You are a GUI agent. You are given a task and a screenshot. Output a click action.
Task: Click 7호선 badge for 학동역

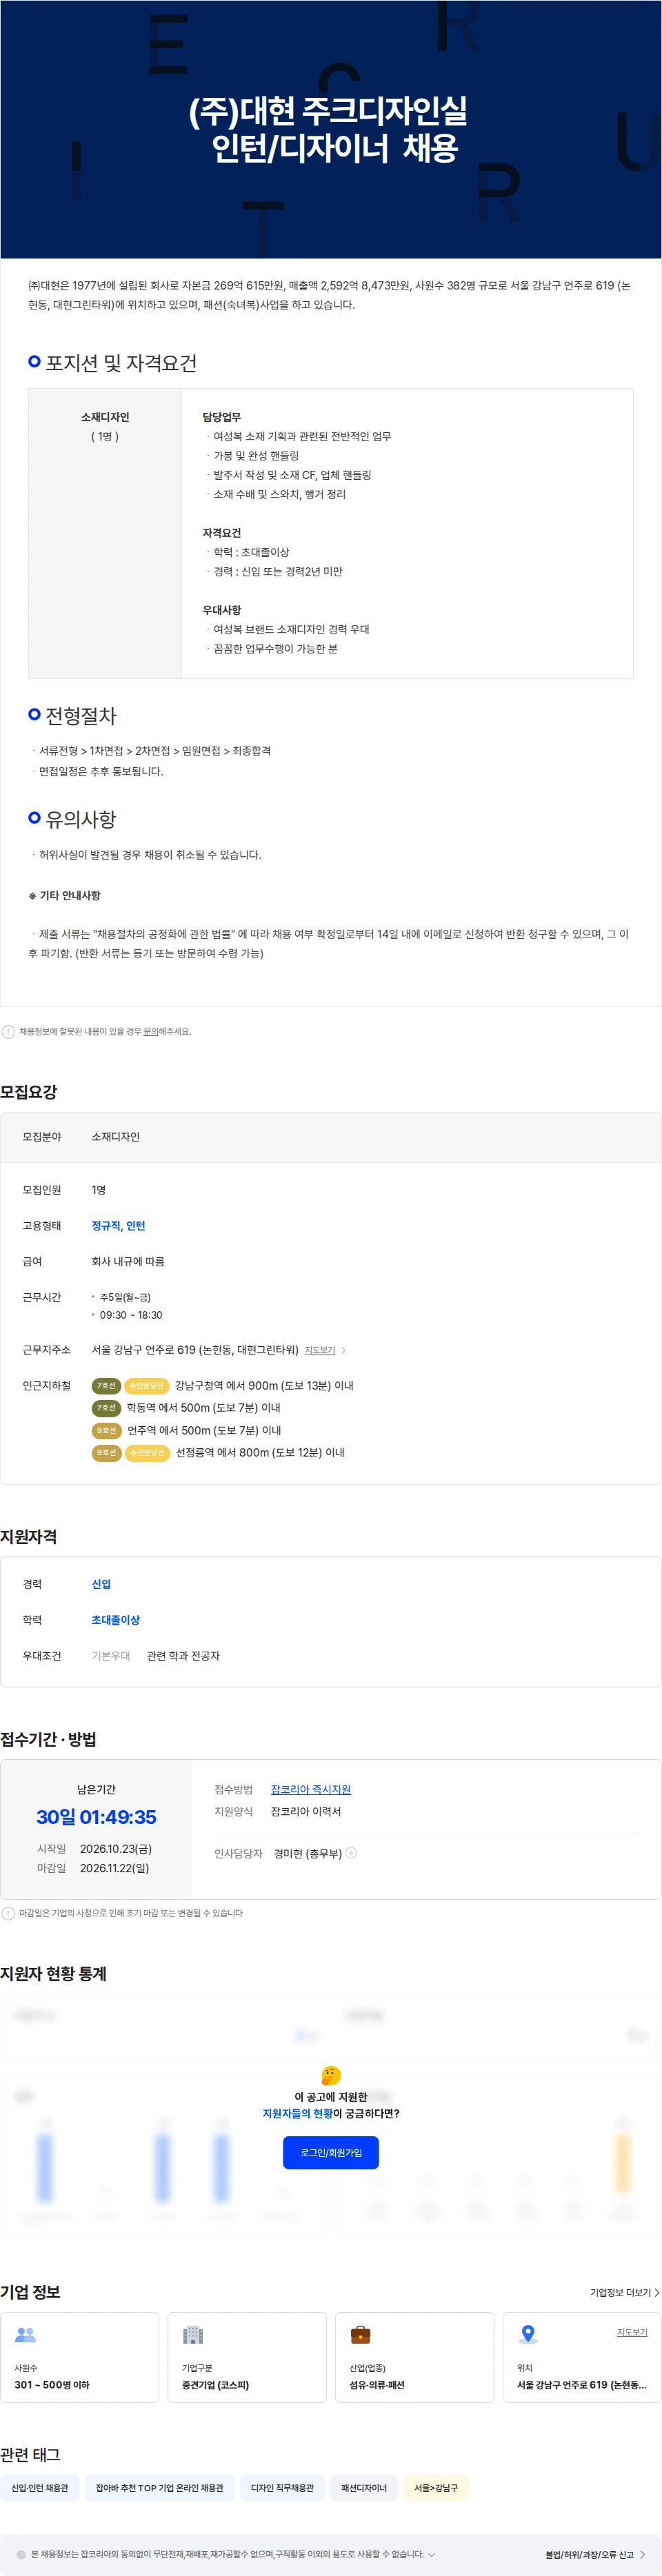click(106, 1407)
